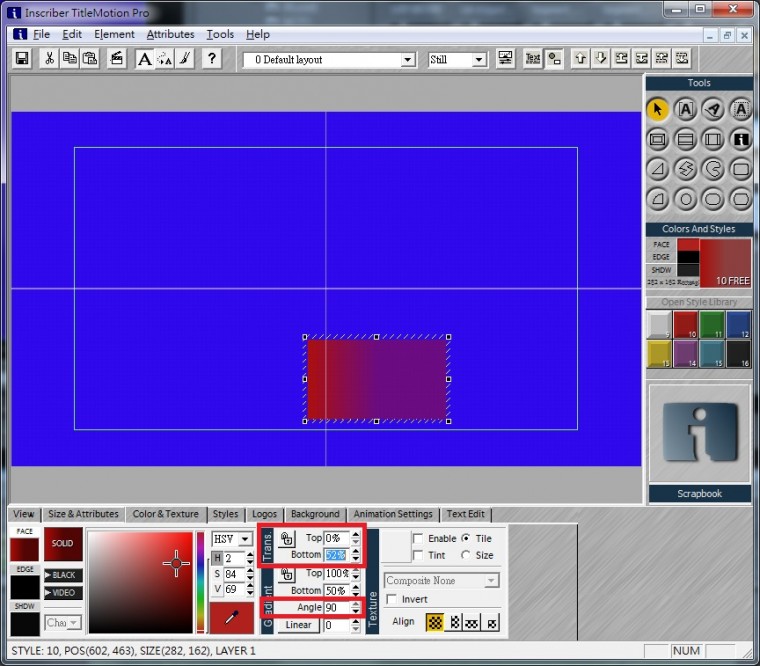Select the oval shape tool

coord(713,199)
